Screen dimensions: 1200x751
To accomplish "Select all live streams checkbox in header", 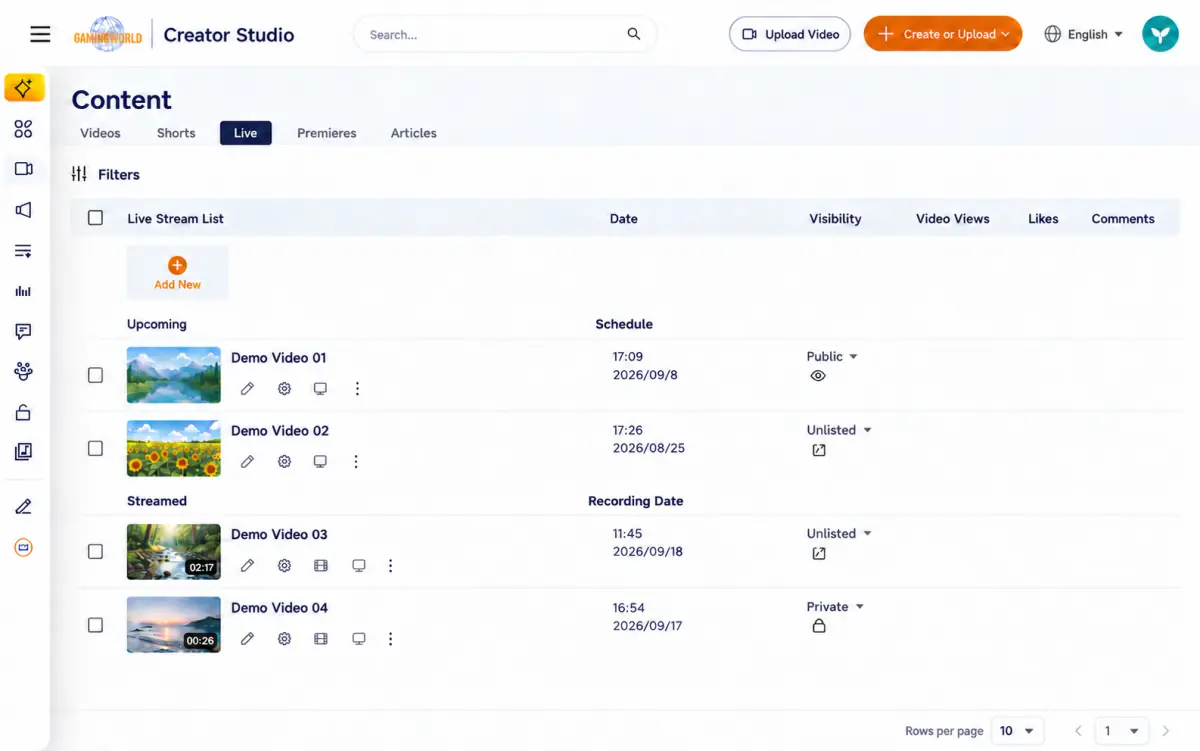I will [x=95, y=218].
